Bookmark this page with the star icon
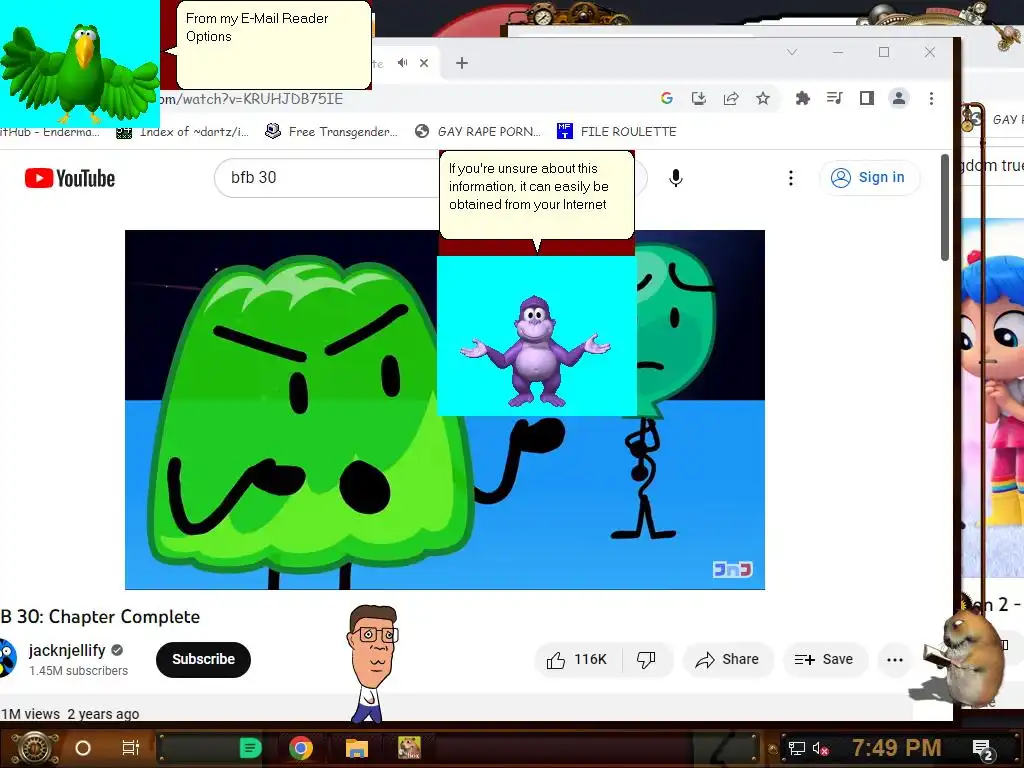 click(x=763, y=99)
